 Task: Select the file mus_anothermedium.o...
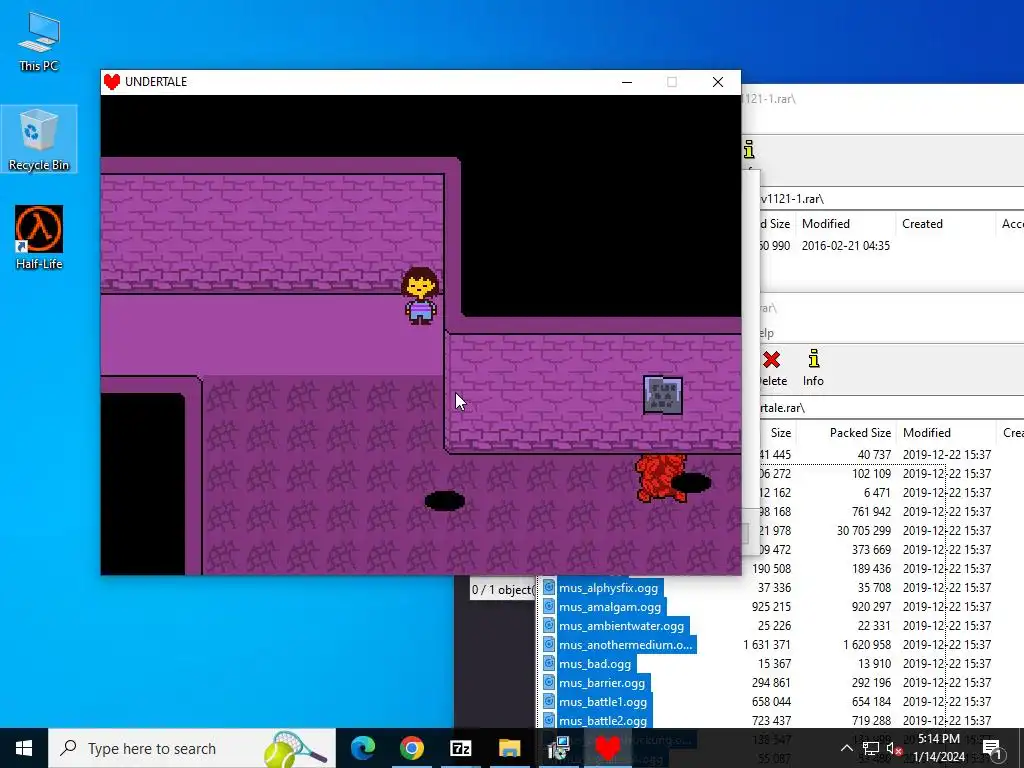click(626, 645)
